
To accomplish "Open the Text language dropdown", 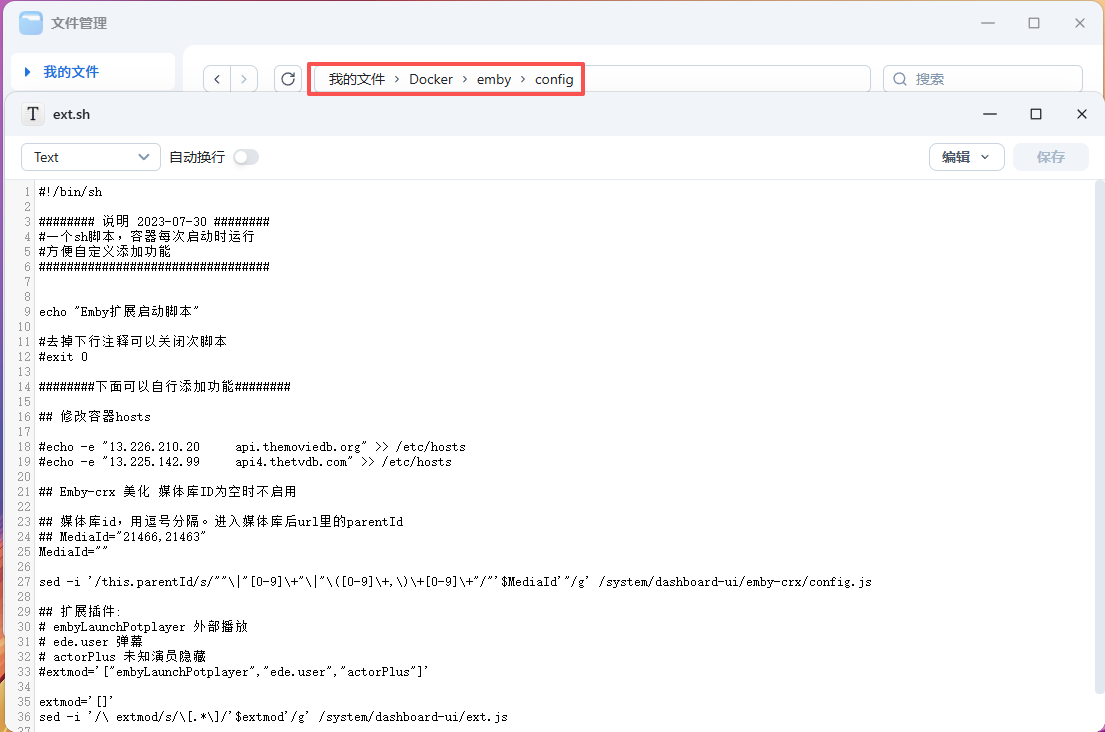I will pyautogui.click(x=90, y=157).
